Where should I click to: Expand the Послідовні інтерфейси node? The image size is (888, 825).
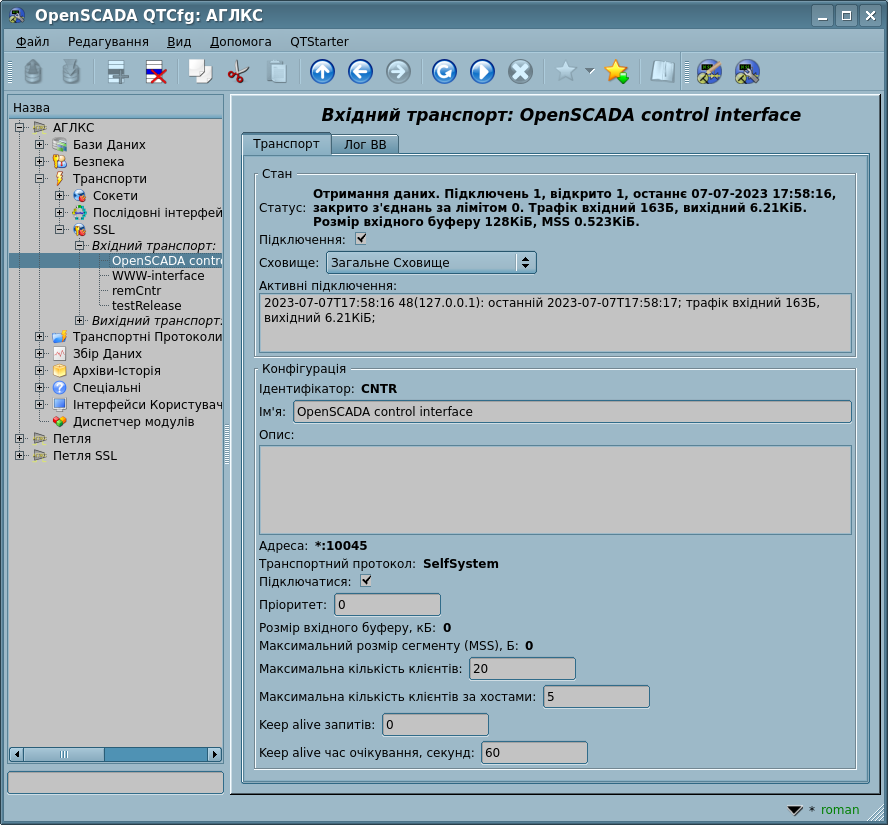click(x=59, y=212)
